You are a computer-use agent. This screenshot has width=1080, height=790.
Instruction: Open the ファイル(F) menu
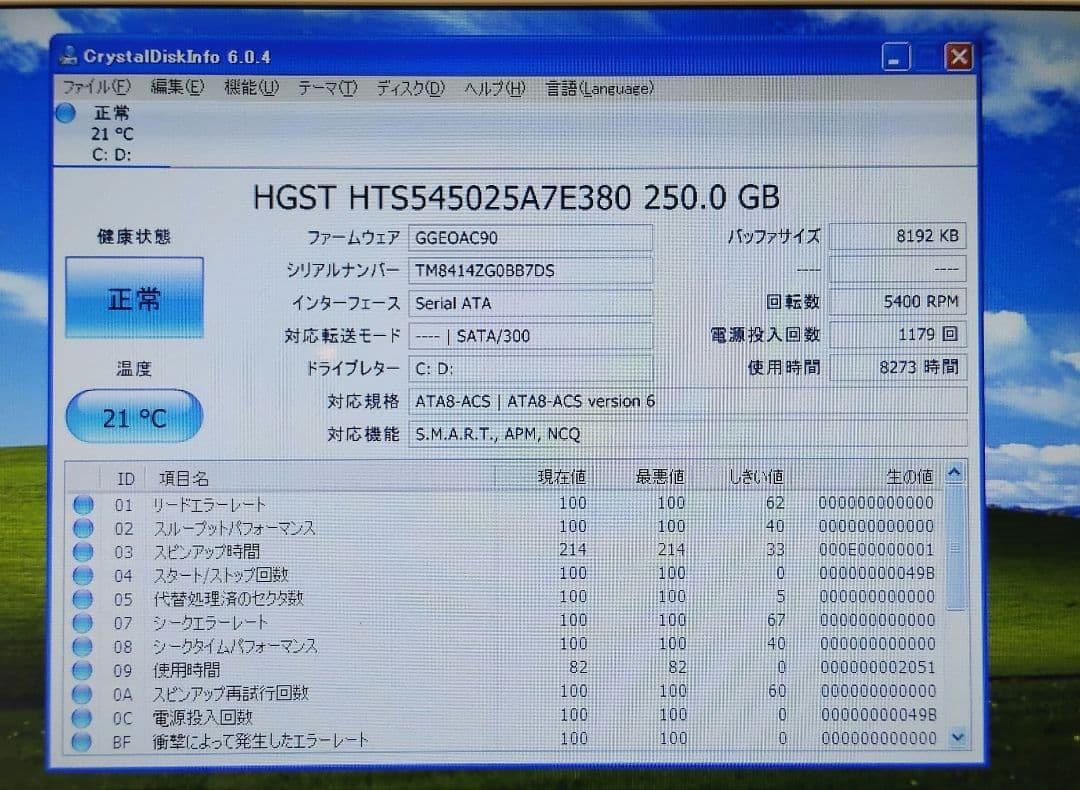(96, 87)
